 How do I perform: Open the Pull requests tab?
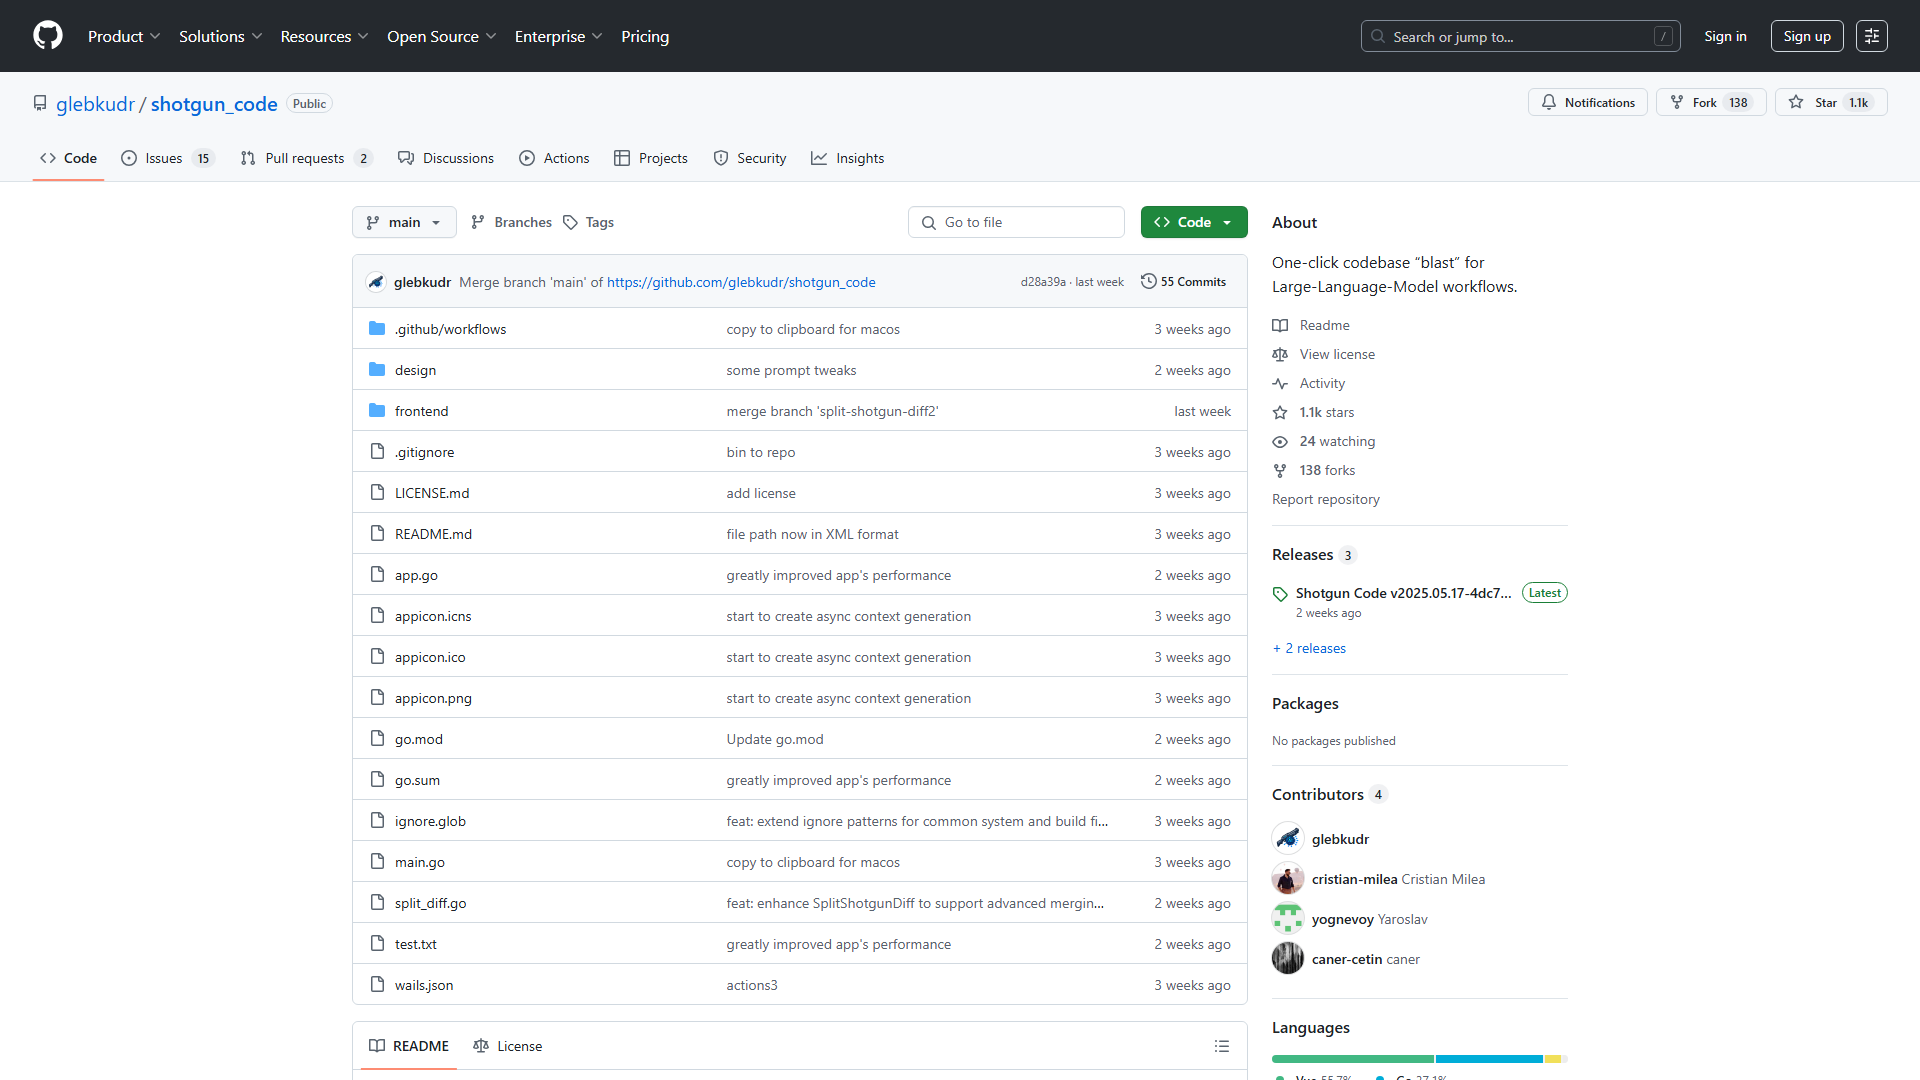[306, 158]
